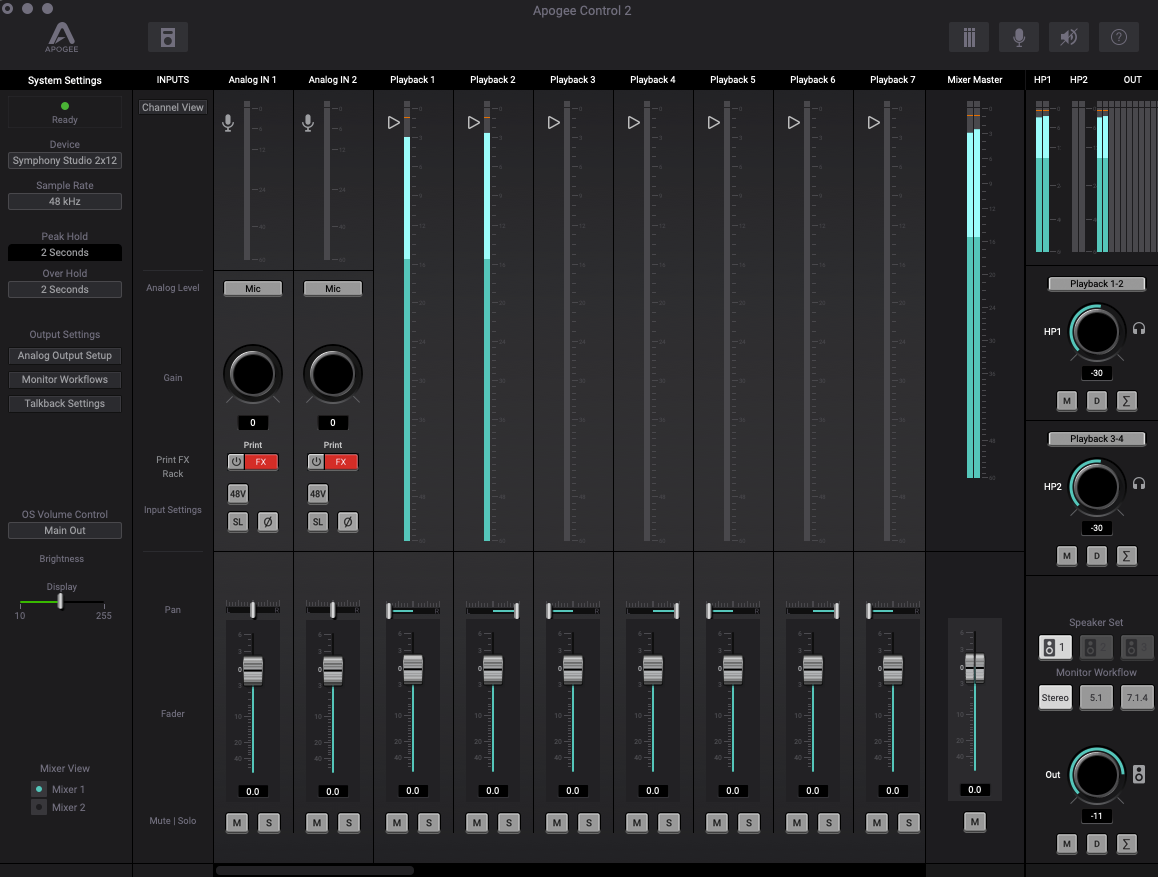
Task: Click the speaker mute icon in top toolbar
Action: 1068,37
